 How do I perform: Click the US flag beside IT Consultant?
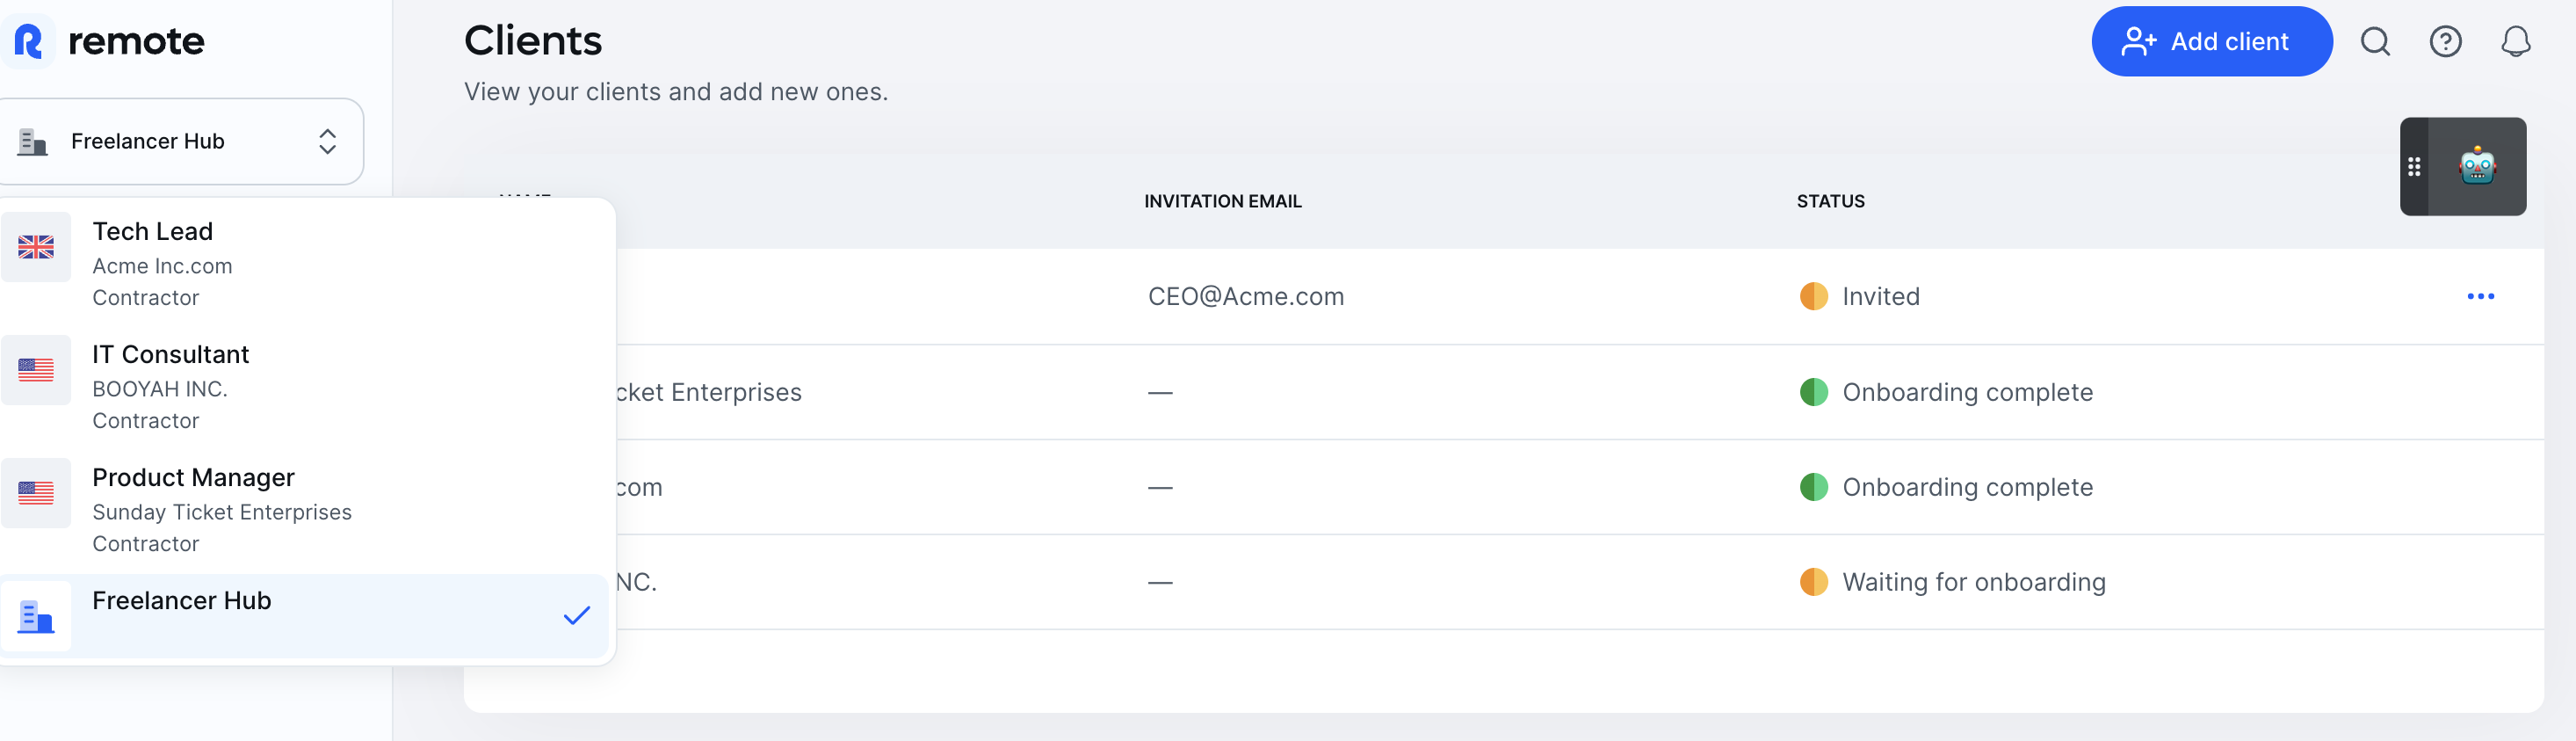[x=36, y=370]
